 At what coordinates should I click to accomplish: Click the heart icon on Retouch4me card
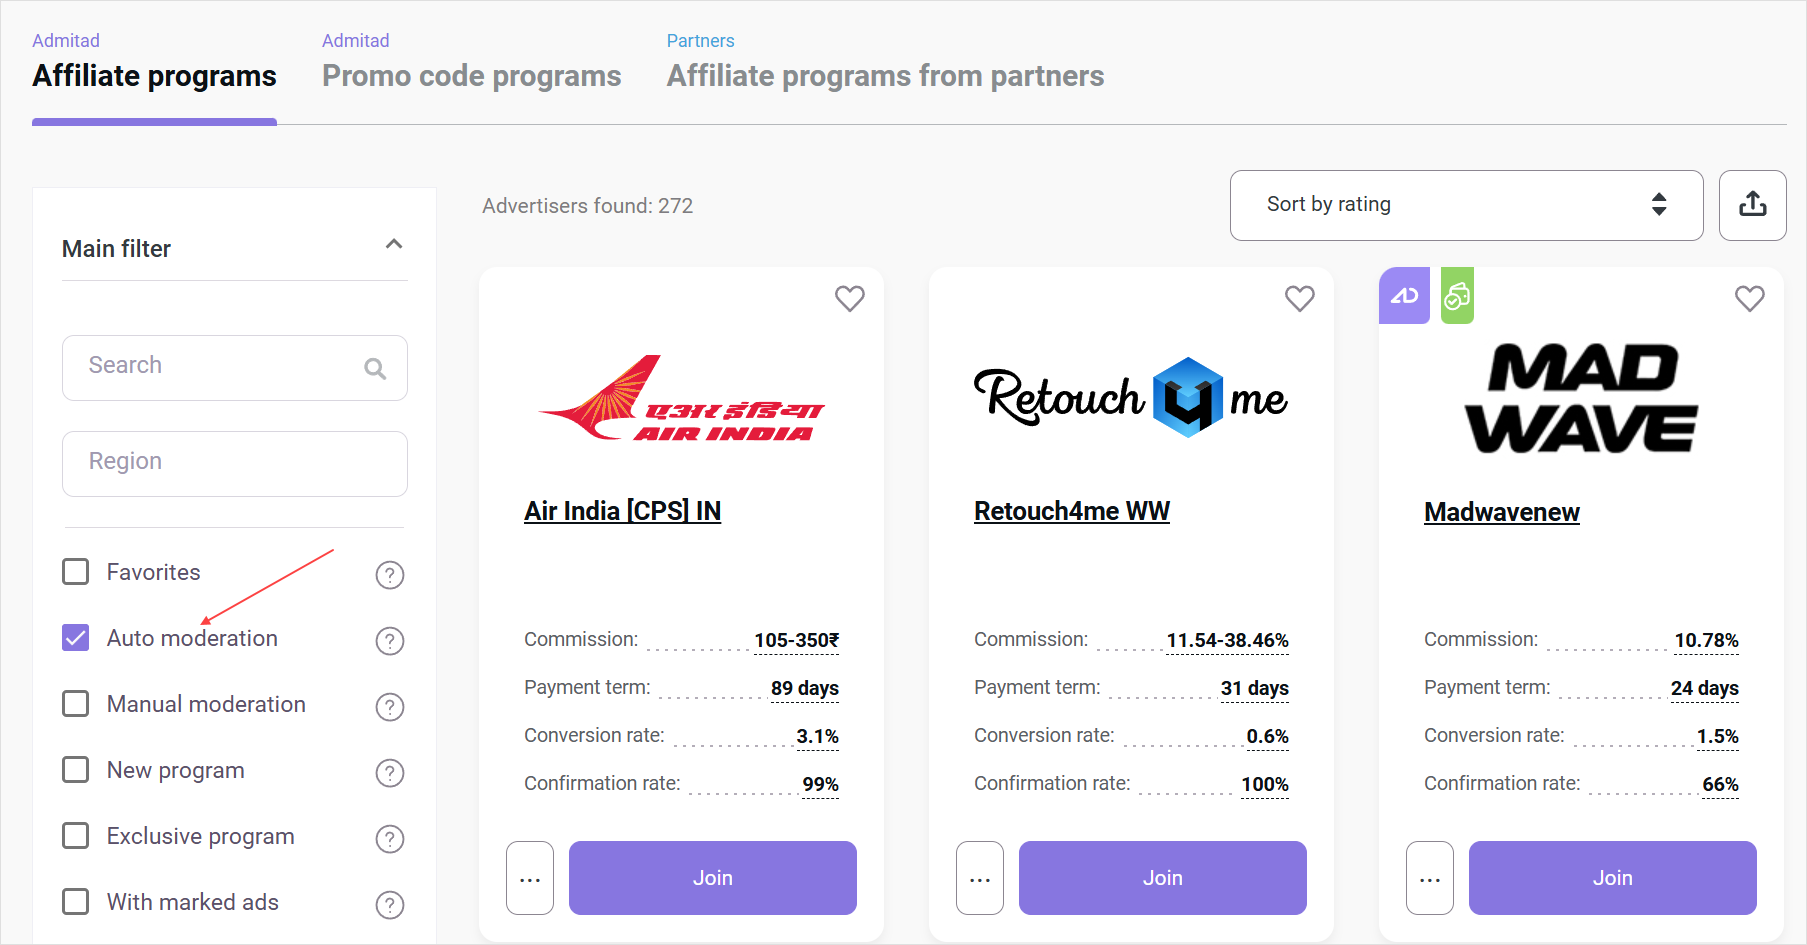pyautogui.click(x=1300, y=298)
